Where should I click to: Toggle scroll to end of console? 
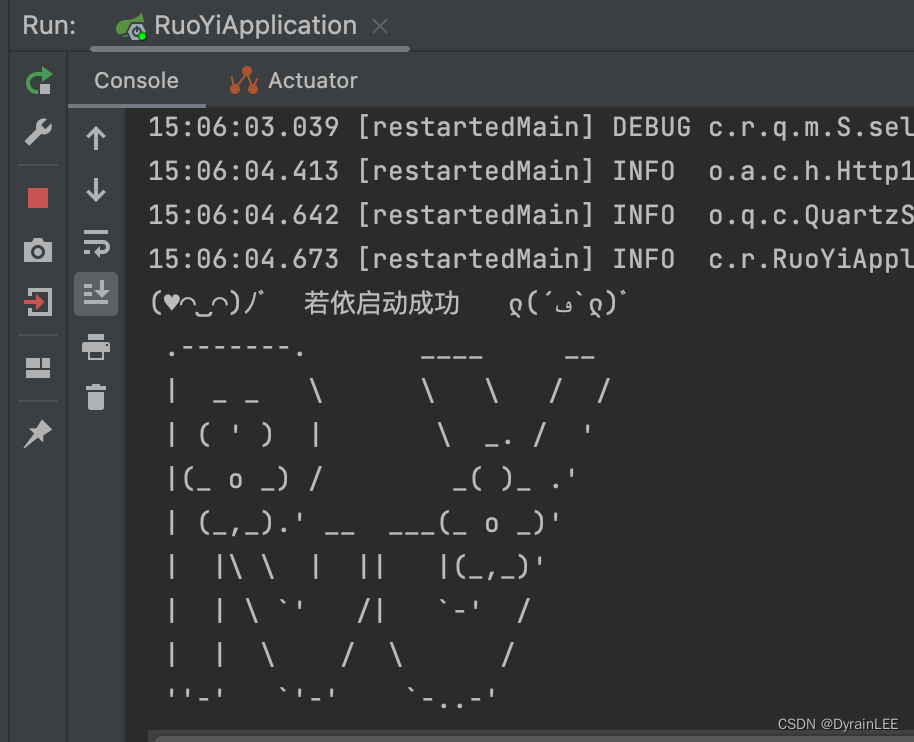[x=96, y=294]
